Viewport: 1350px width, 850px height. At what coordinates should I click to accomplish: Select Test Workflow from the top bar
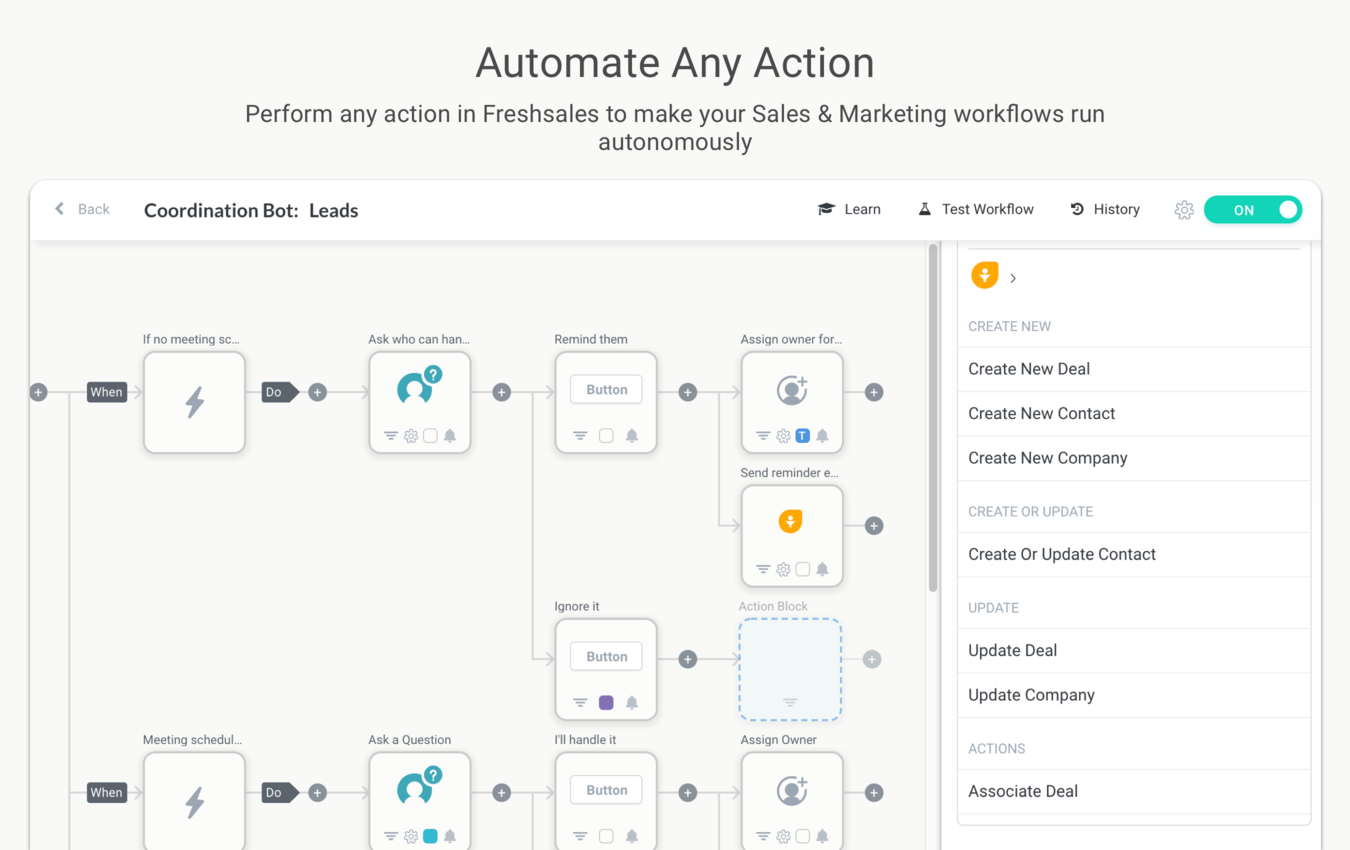pyautogui.click(x=975, y=209)
